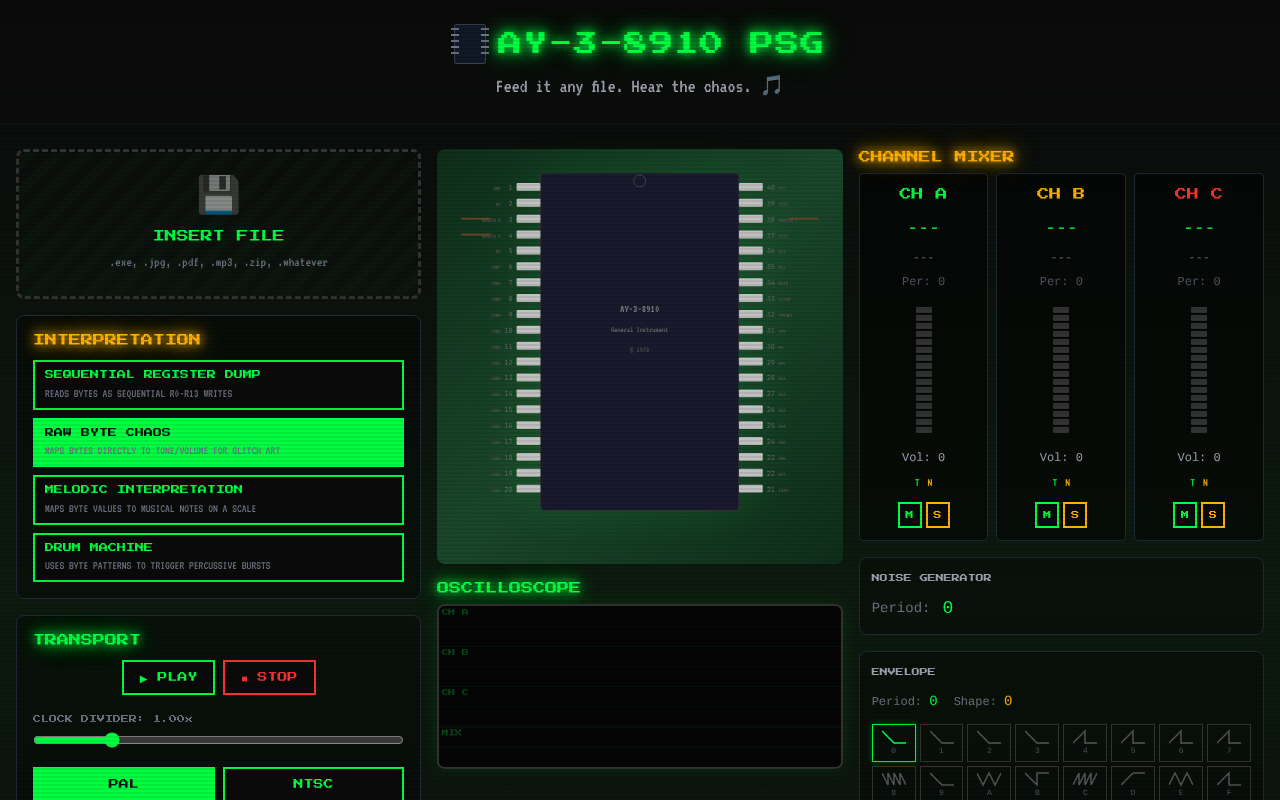Solo channel A with S button
Image resolution: width=1280 pixels, height=800 pixels.
(x=937, y=515)
